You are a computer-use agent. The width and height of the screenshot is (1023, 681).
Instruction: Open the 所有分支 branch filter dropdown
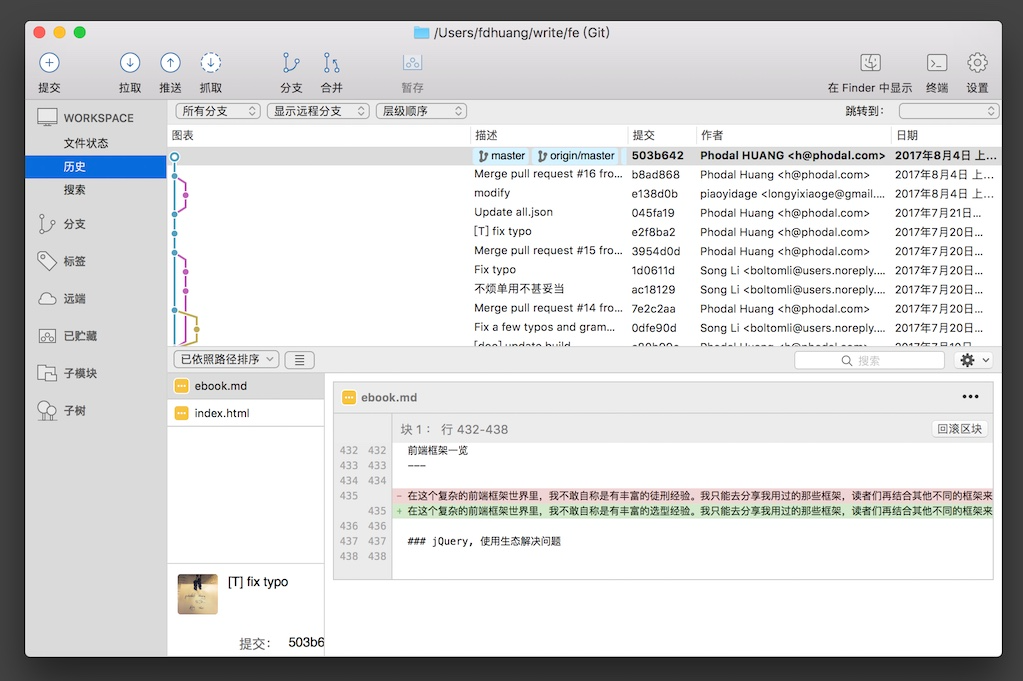coord(218,111)
